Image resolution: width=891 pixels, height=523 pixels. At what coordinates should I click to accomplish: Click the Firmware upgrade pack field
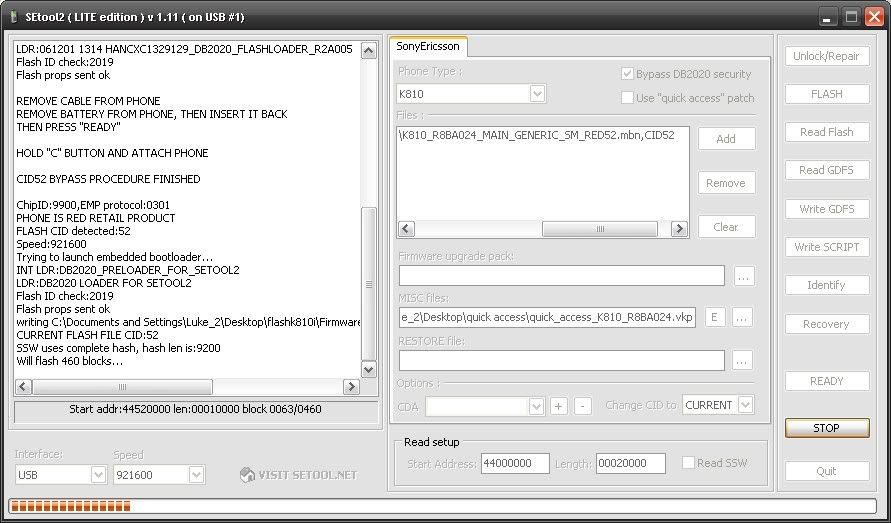(562, 276)
